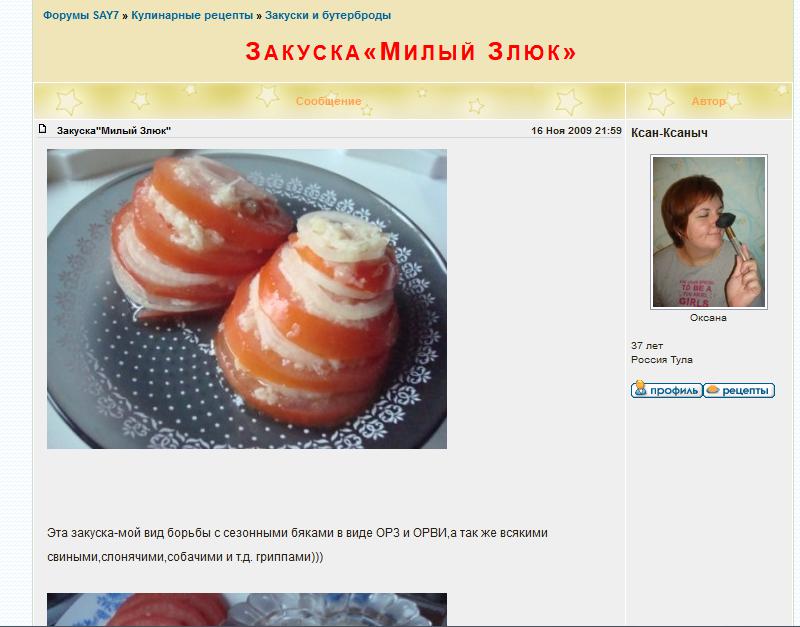Screen dimensions: 800x627
Task: Click the профиль button
Action: tap(667, 390)
